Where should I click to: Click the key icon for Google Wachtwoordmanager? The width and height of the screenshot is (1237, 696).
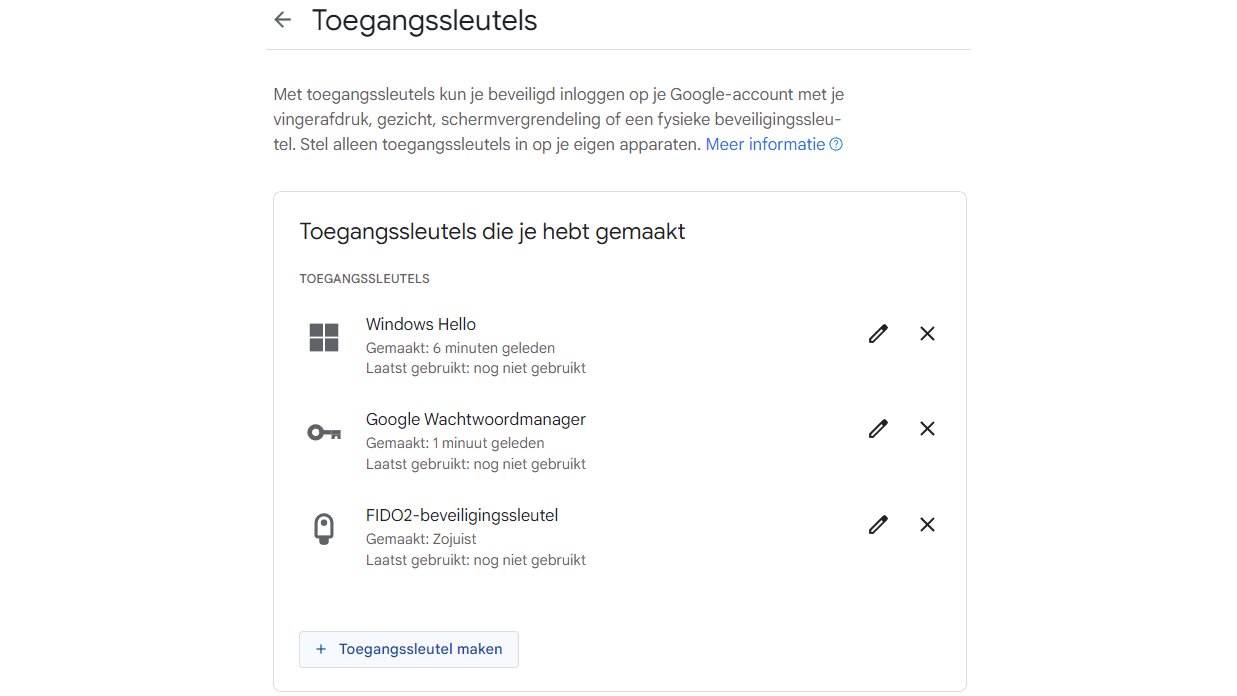(324, 433)
